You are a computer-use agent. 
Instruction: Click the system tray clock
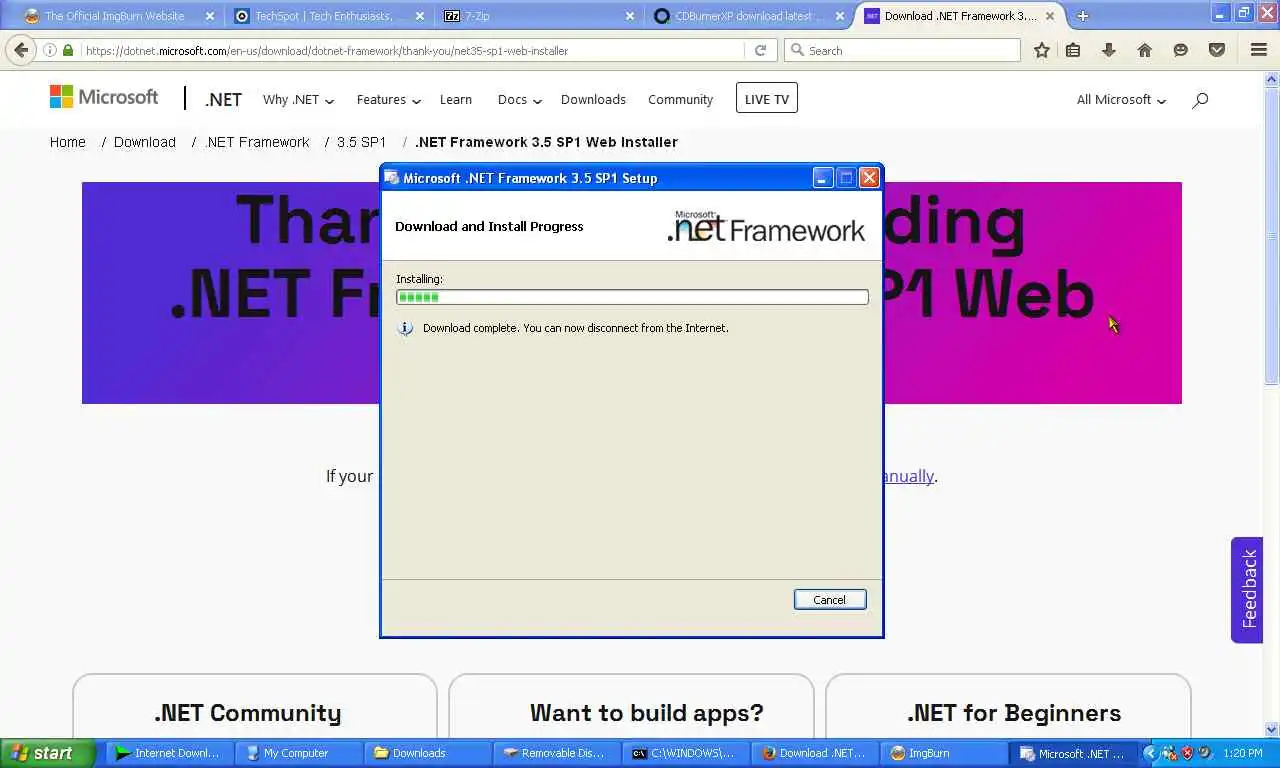click(x=1242, y=753)
